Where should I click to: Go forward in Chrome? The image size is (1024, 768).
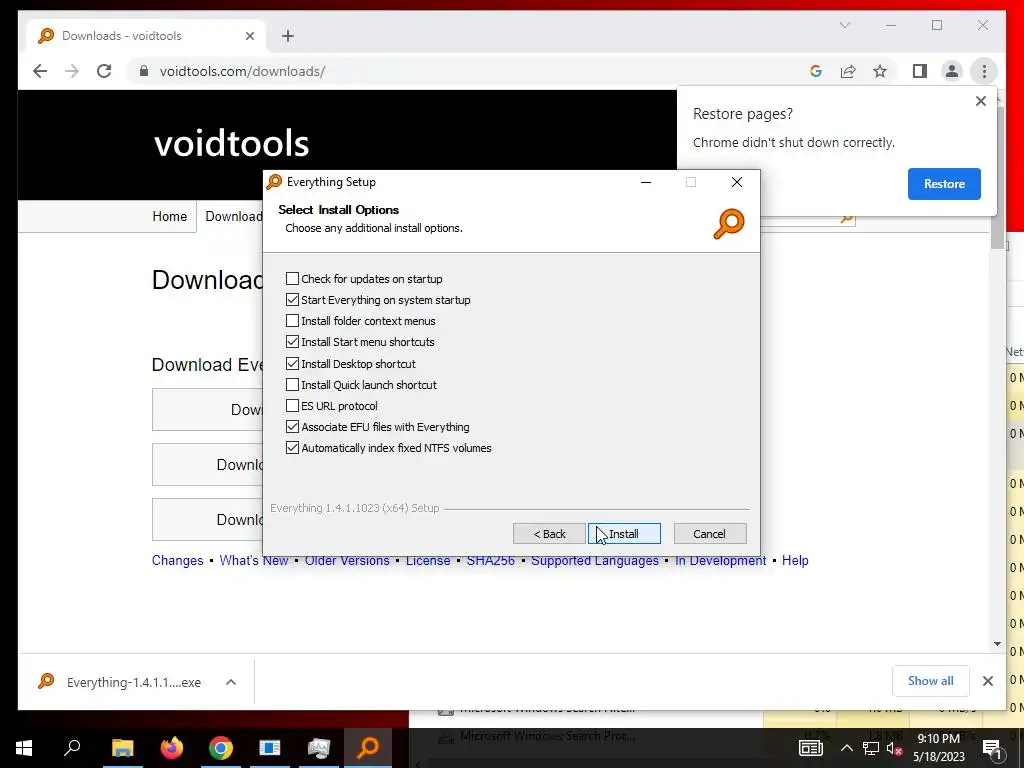coord(72,71)
